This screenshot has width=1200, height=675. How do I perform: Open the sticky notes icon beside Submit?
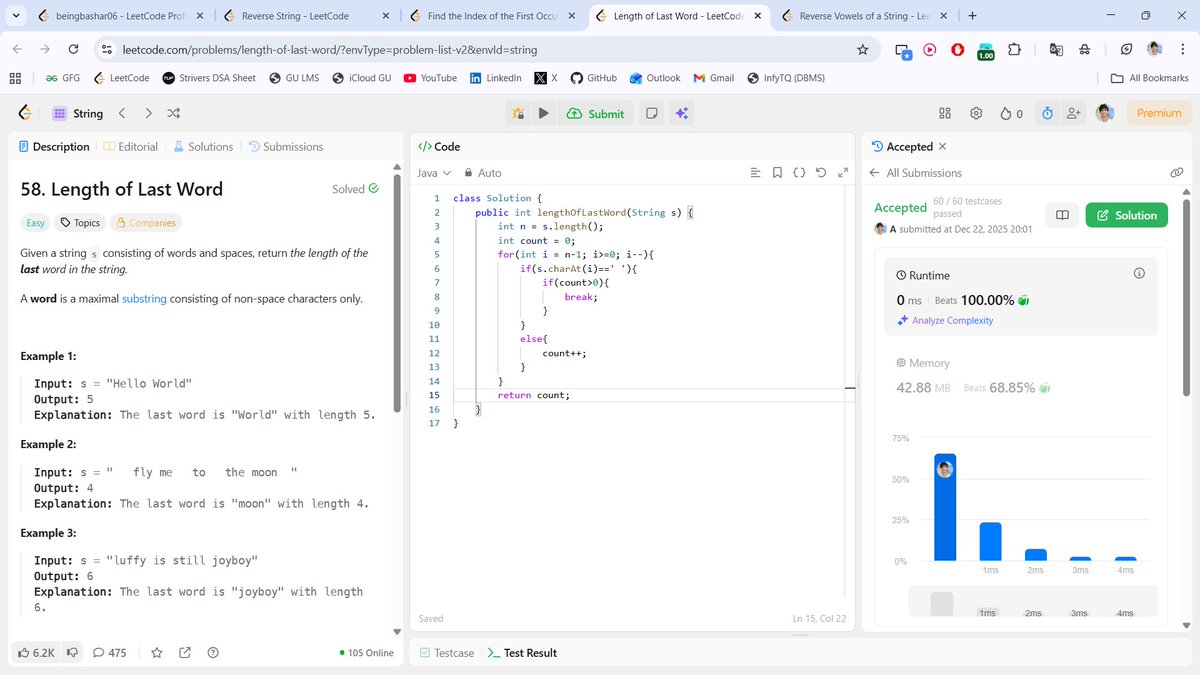[649, 113]
